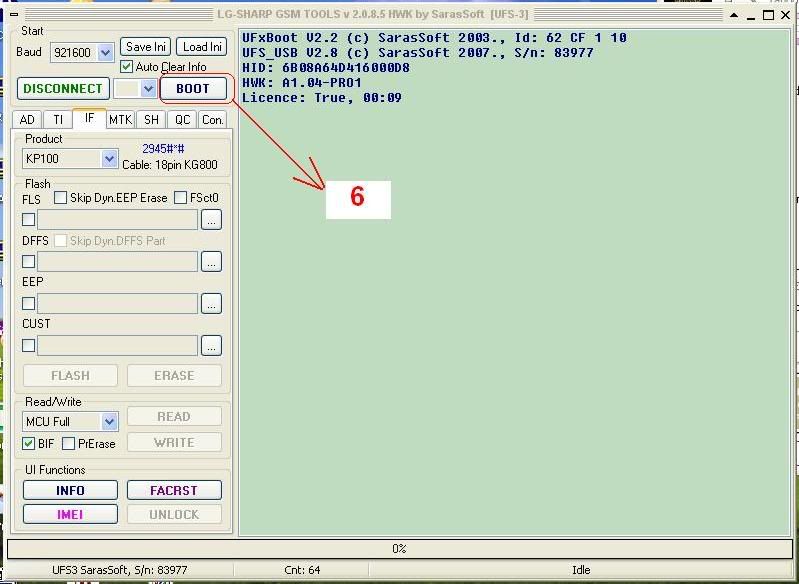Screen dimensions: 799x584
Task: Click the Load Ini button
Action: [x=202, y=47]
